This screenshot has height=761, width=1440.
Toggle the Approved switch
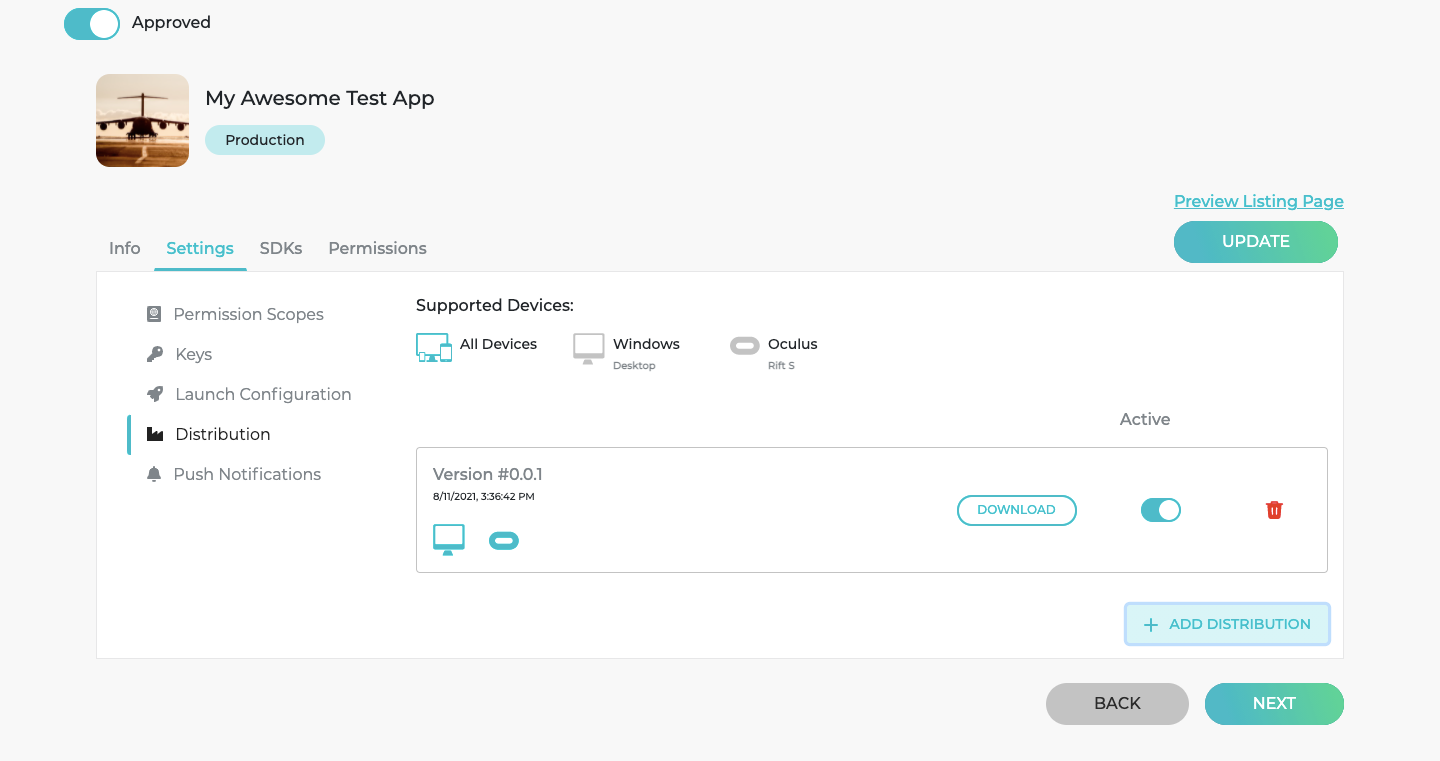[92, 23]
